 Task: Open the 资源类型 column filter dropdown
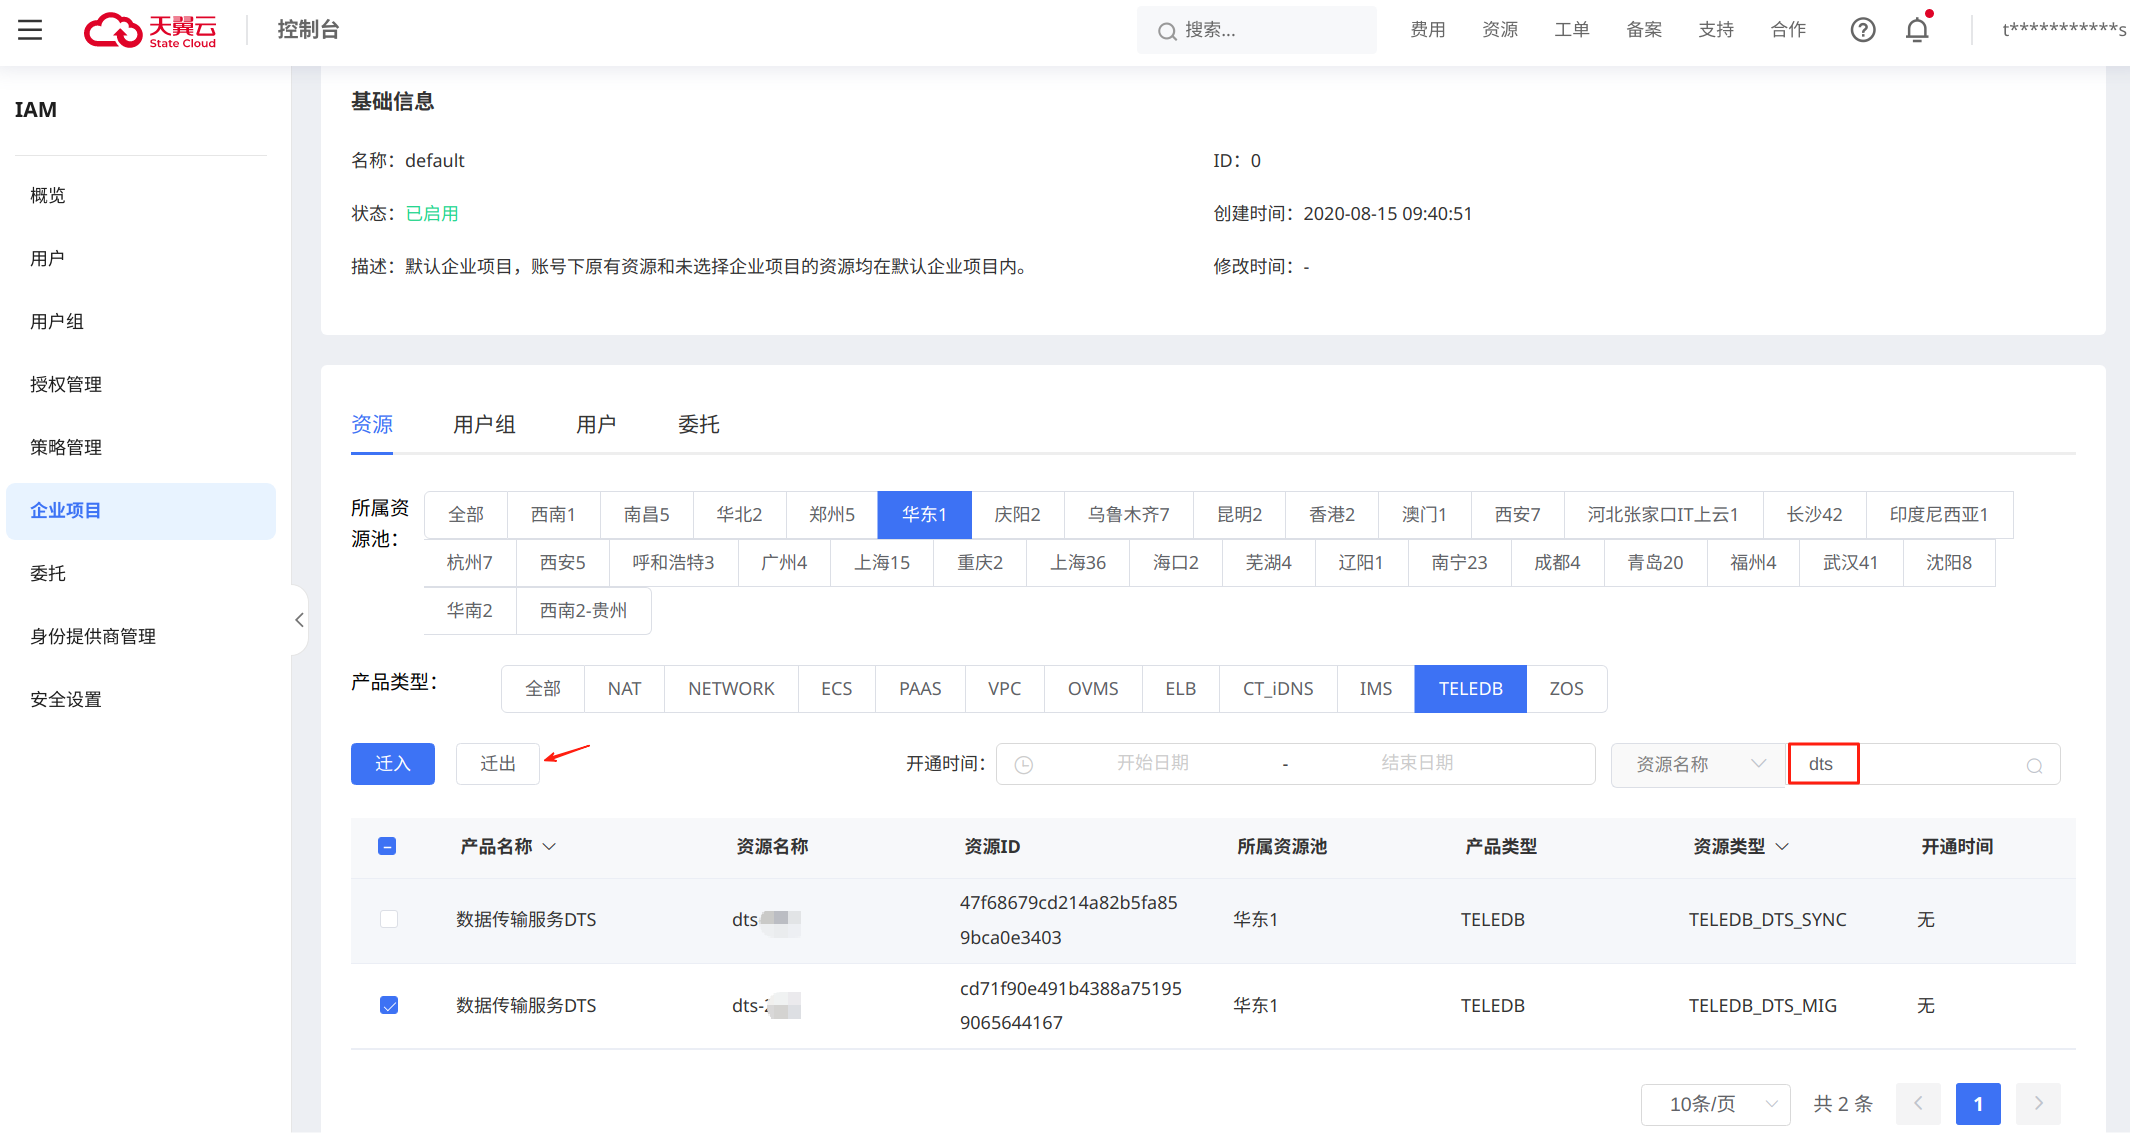tap(1782, 847)
